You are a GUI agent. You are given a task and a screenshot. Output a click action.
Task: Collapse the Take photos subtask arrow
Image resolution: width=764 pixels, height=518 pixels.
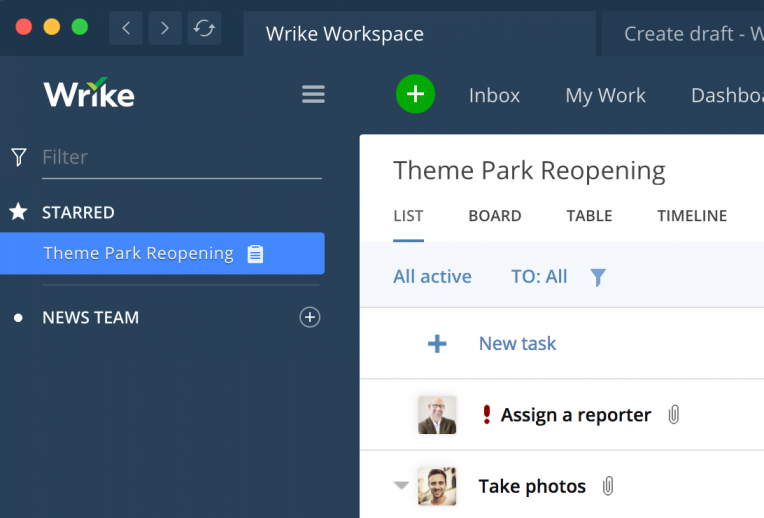point(401,486)
